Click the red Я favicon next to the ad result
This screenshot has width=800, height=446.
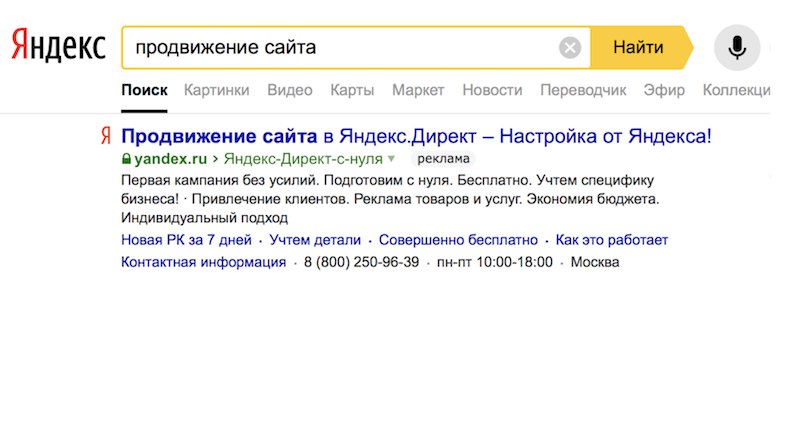[x=106, y=136]
